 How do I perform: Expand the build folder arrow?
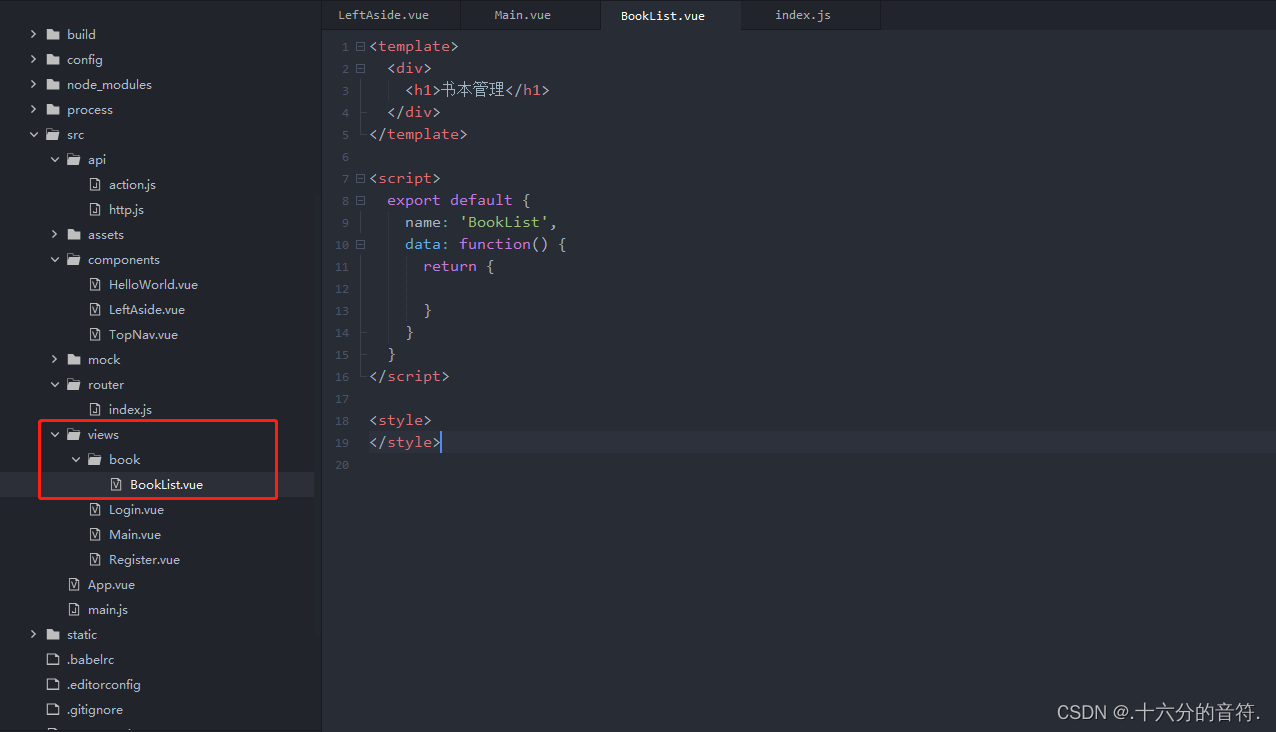pos(33,34)
